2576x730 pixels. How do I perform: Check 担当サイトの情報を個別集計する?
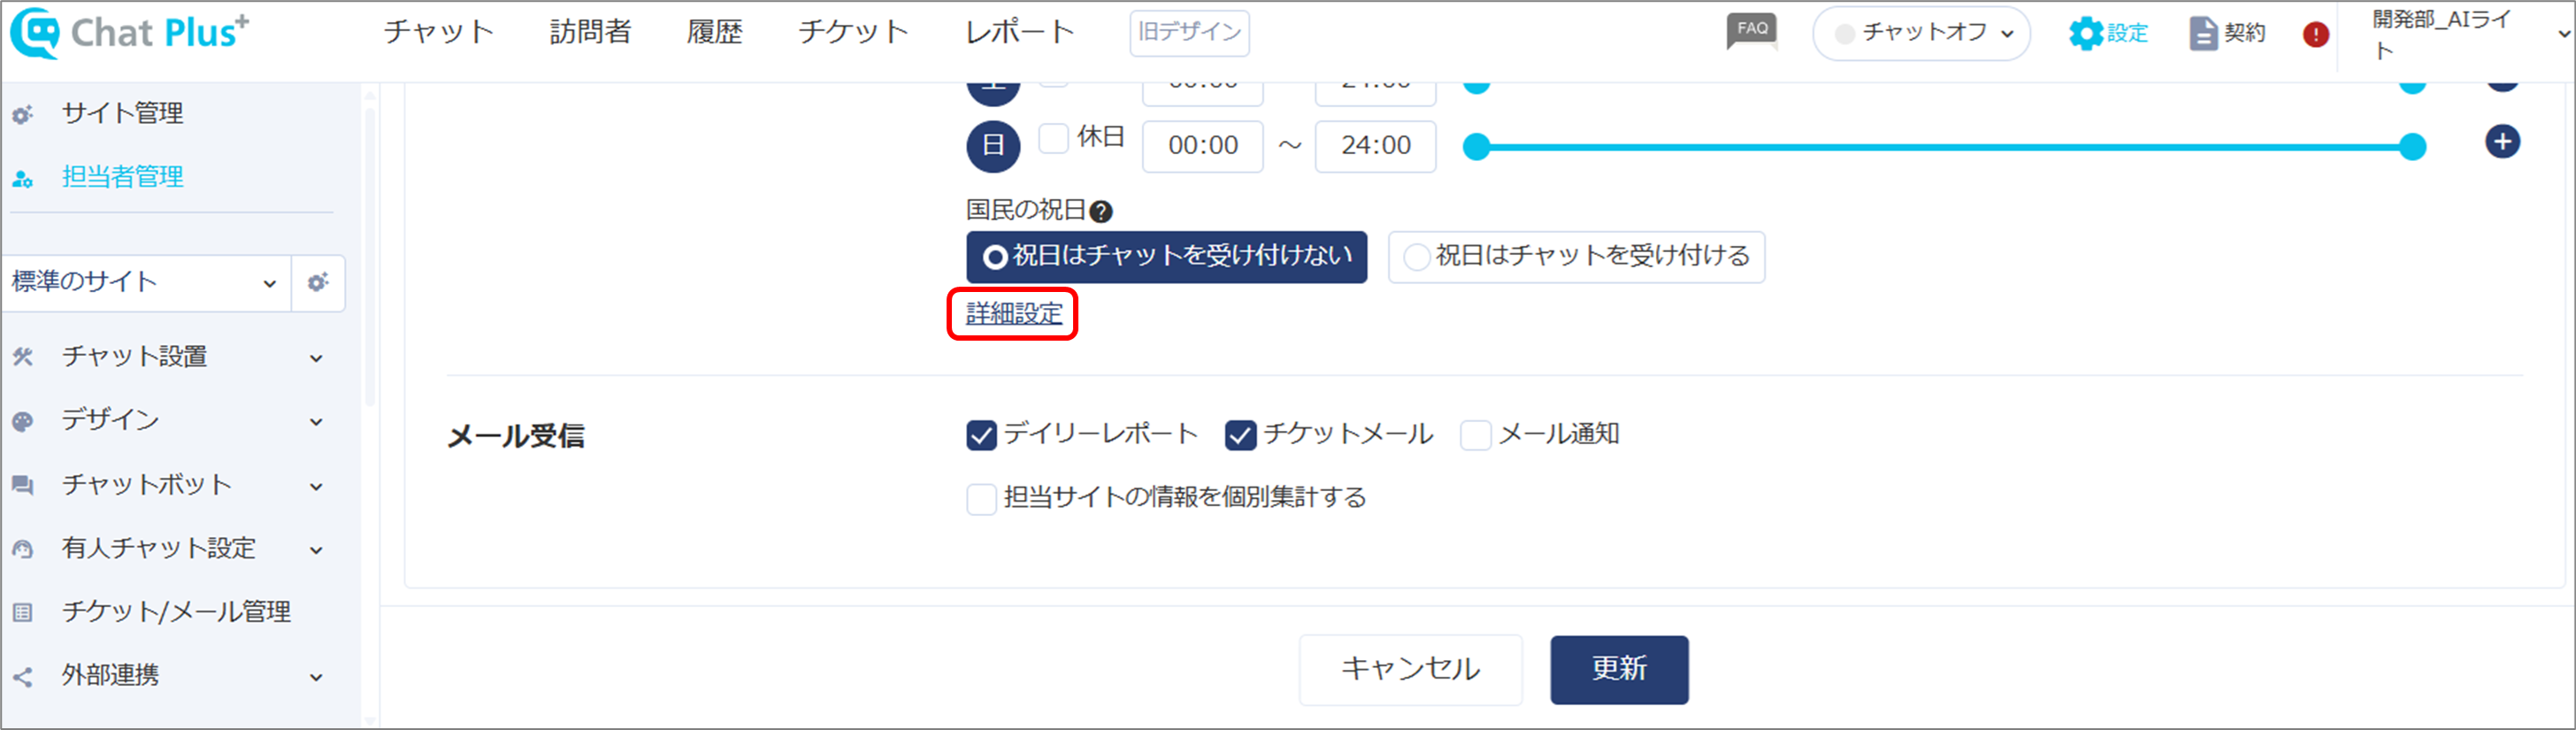coord(982,498)
